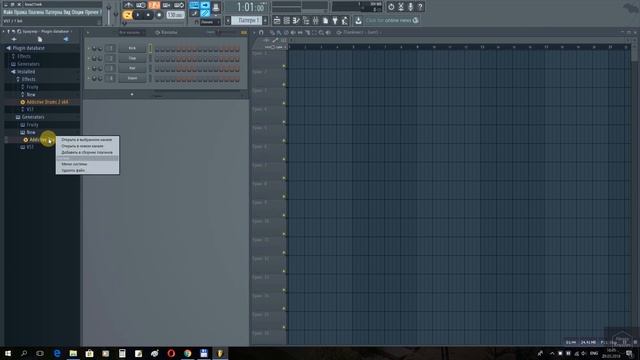The image size is (640, 360).
Task: Open content library download icon
Action: tap(358, 20)
